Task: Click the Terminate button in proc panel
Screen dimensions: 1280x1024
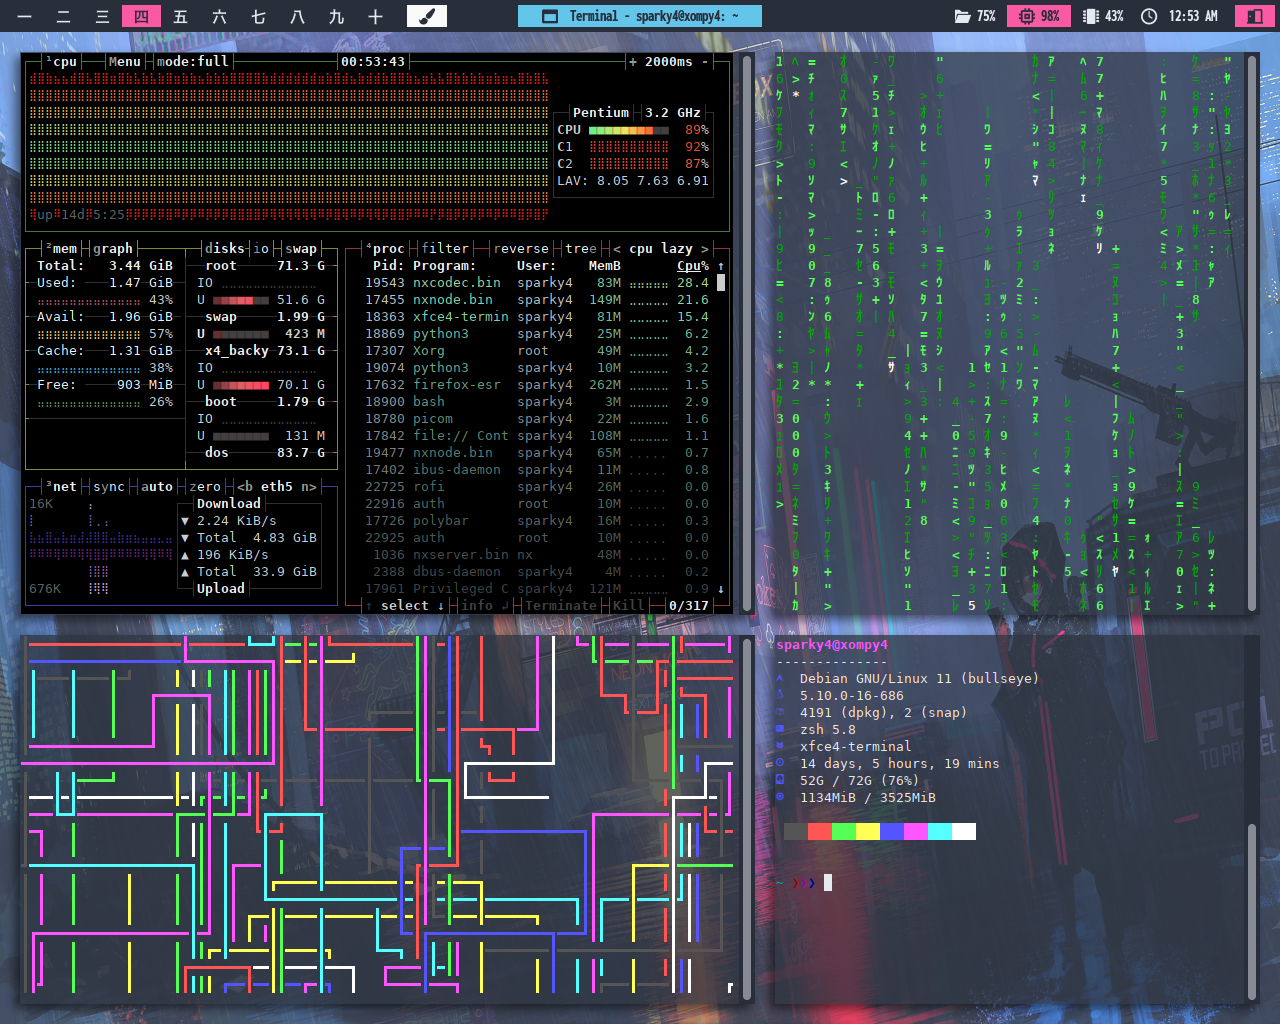Action: click(560, 606)
